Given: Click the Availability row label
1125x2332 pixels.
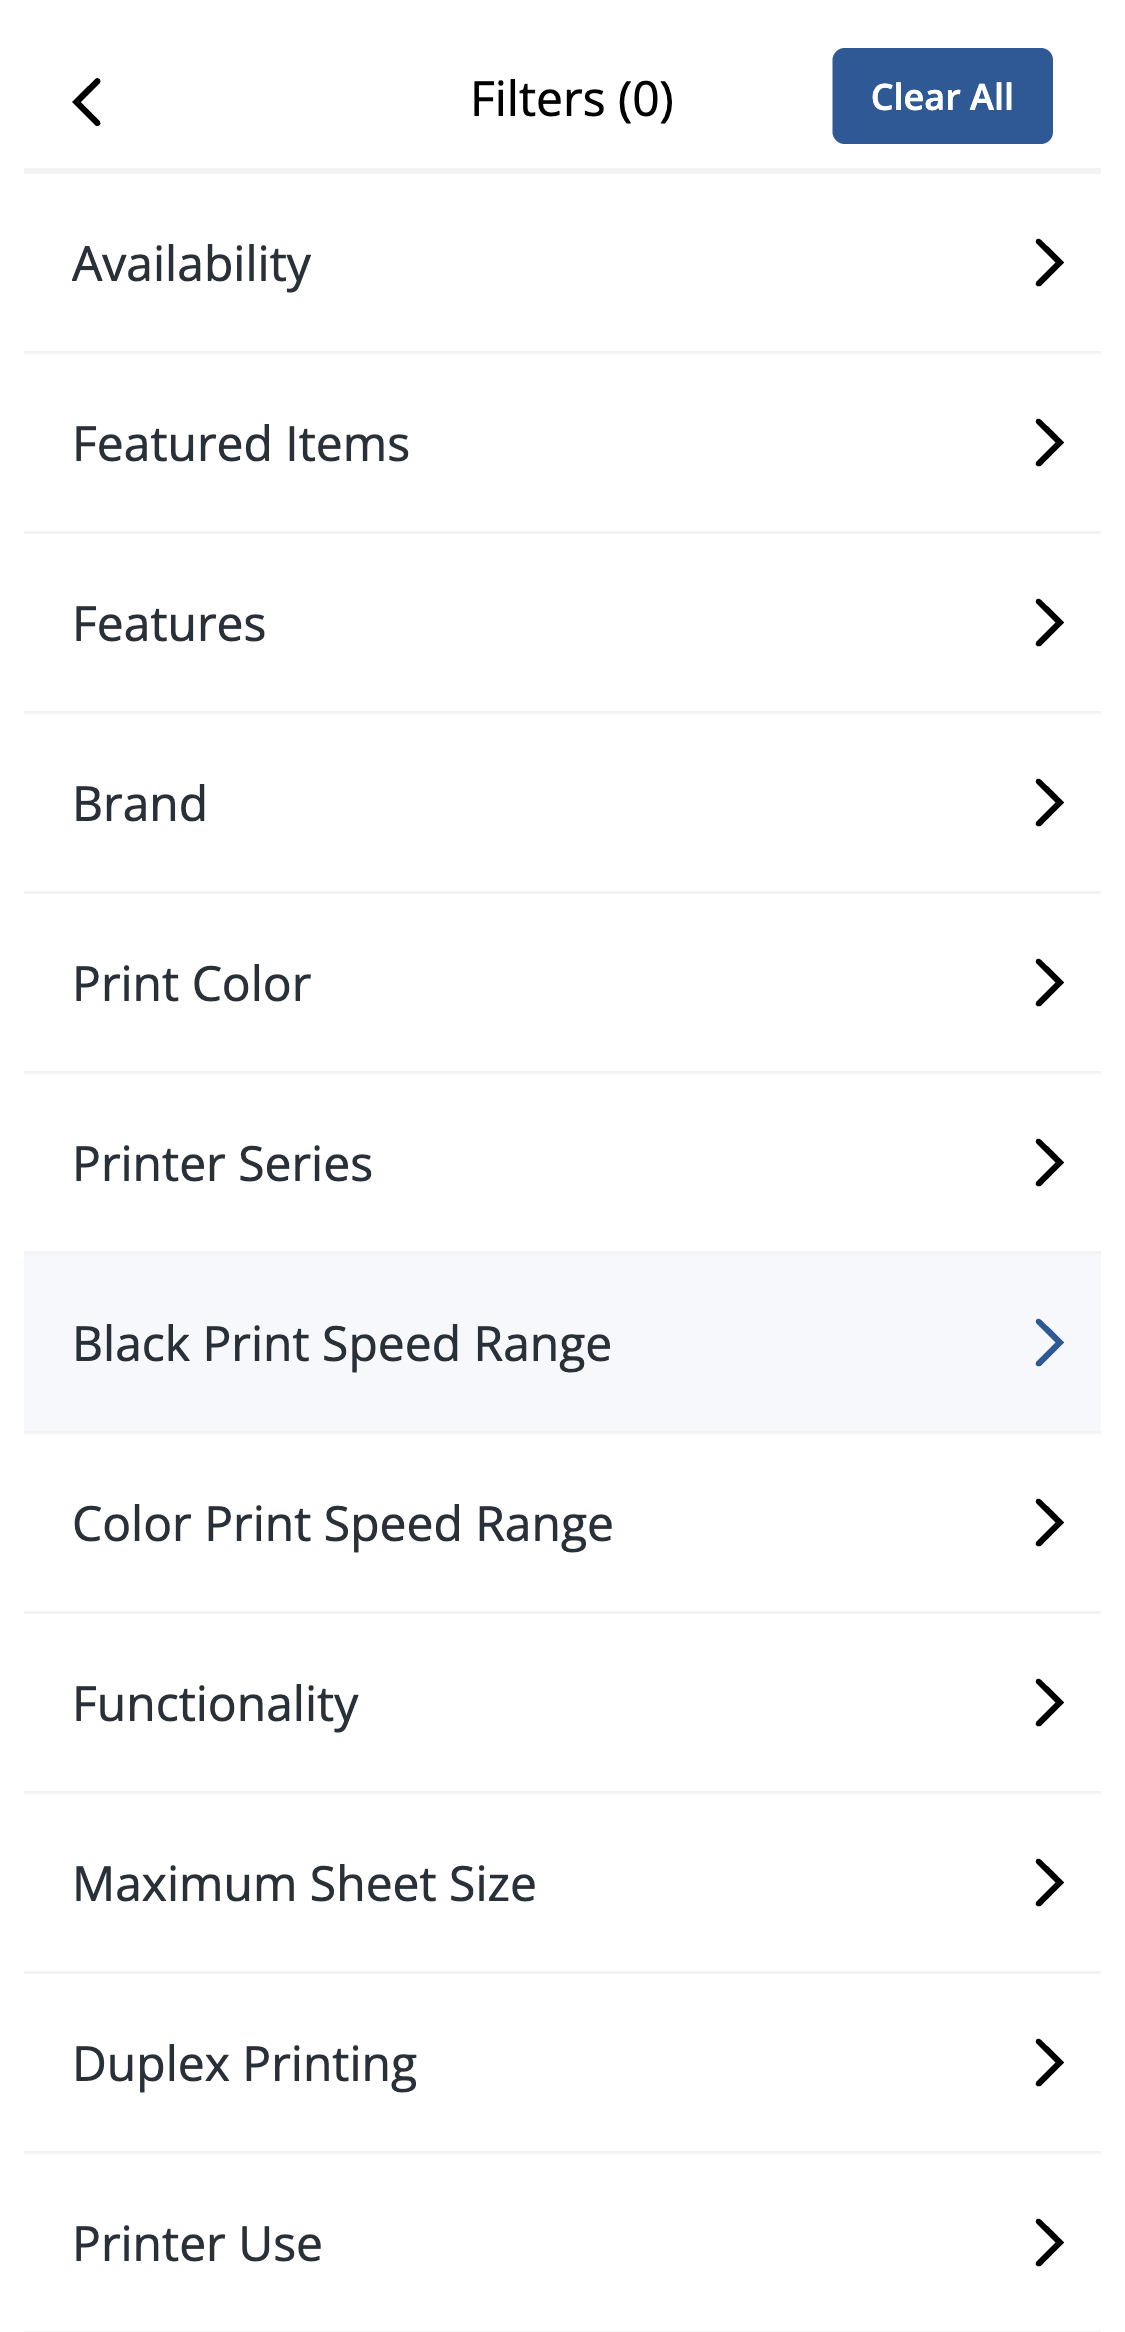Looking at the screenshot, I should 191,263.
